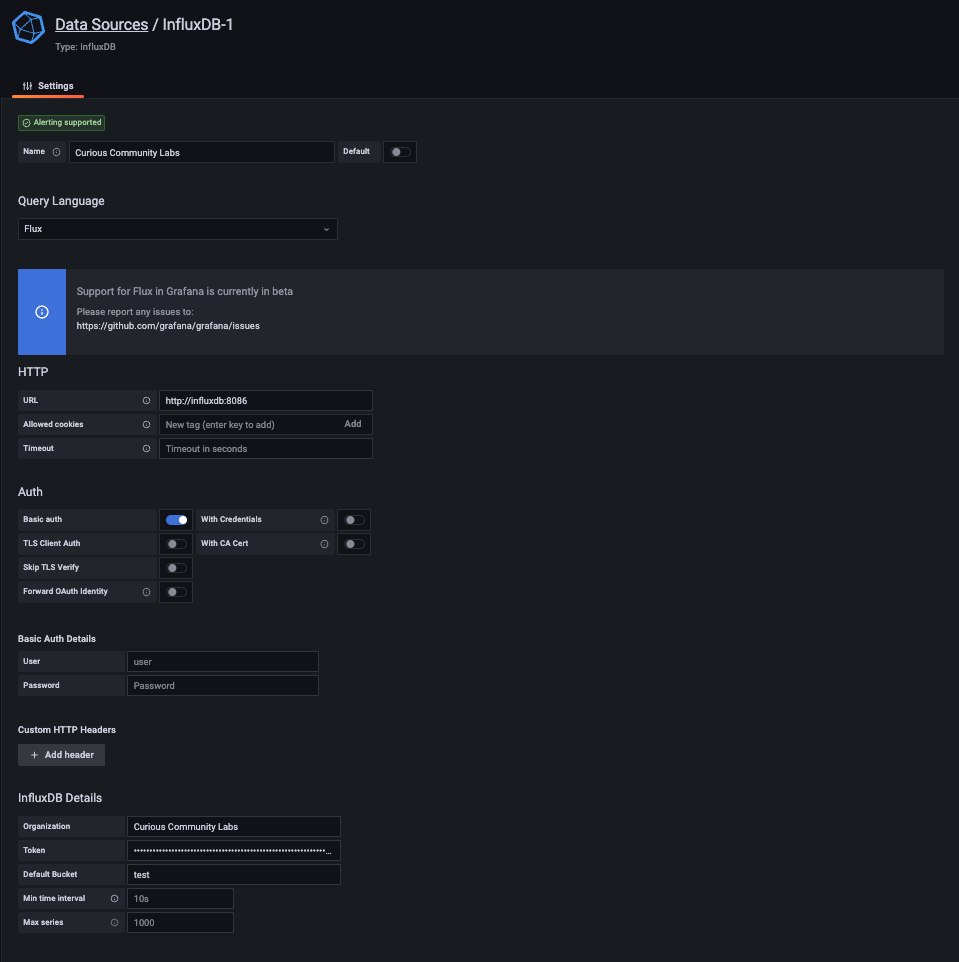Image resolution: width=959 pixels, height=962 pixels.
Task: Open the Grafana GitHub issues link
Action: tap(168, 326)
